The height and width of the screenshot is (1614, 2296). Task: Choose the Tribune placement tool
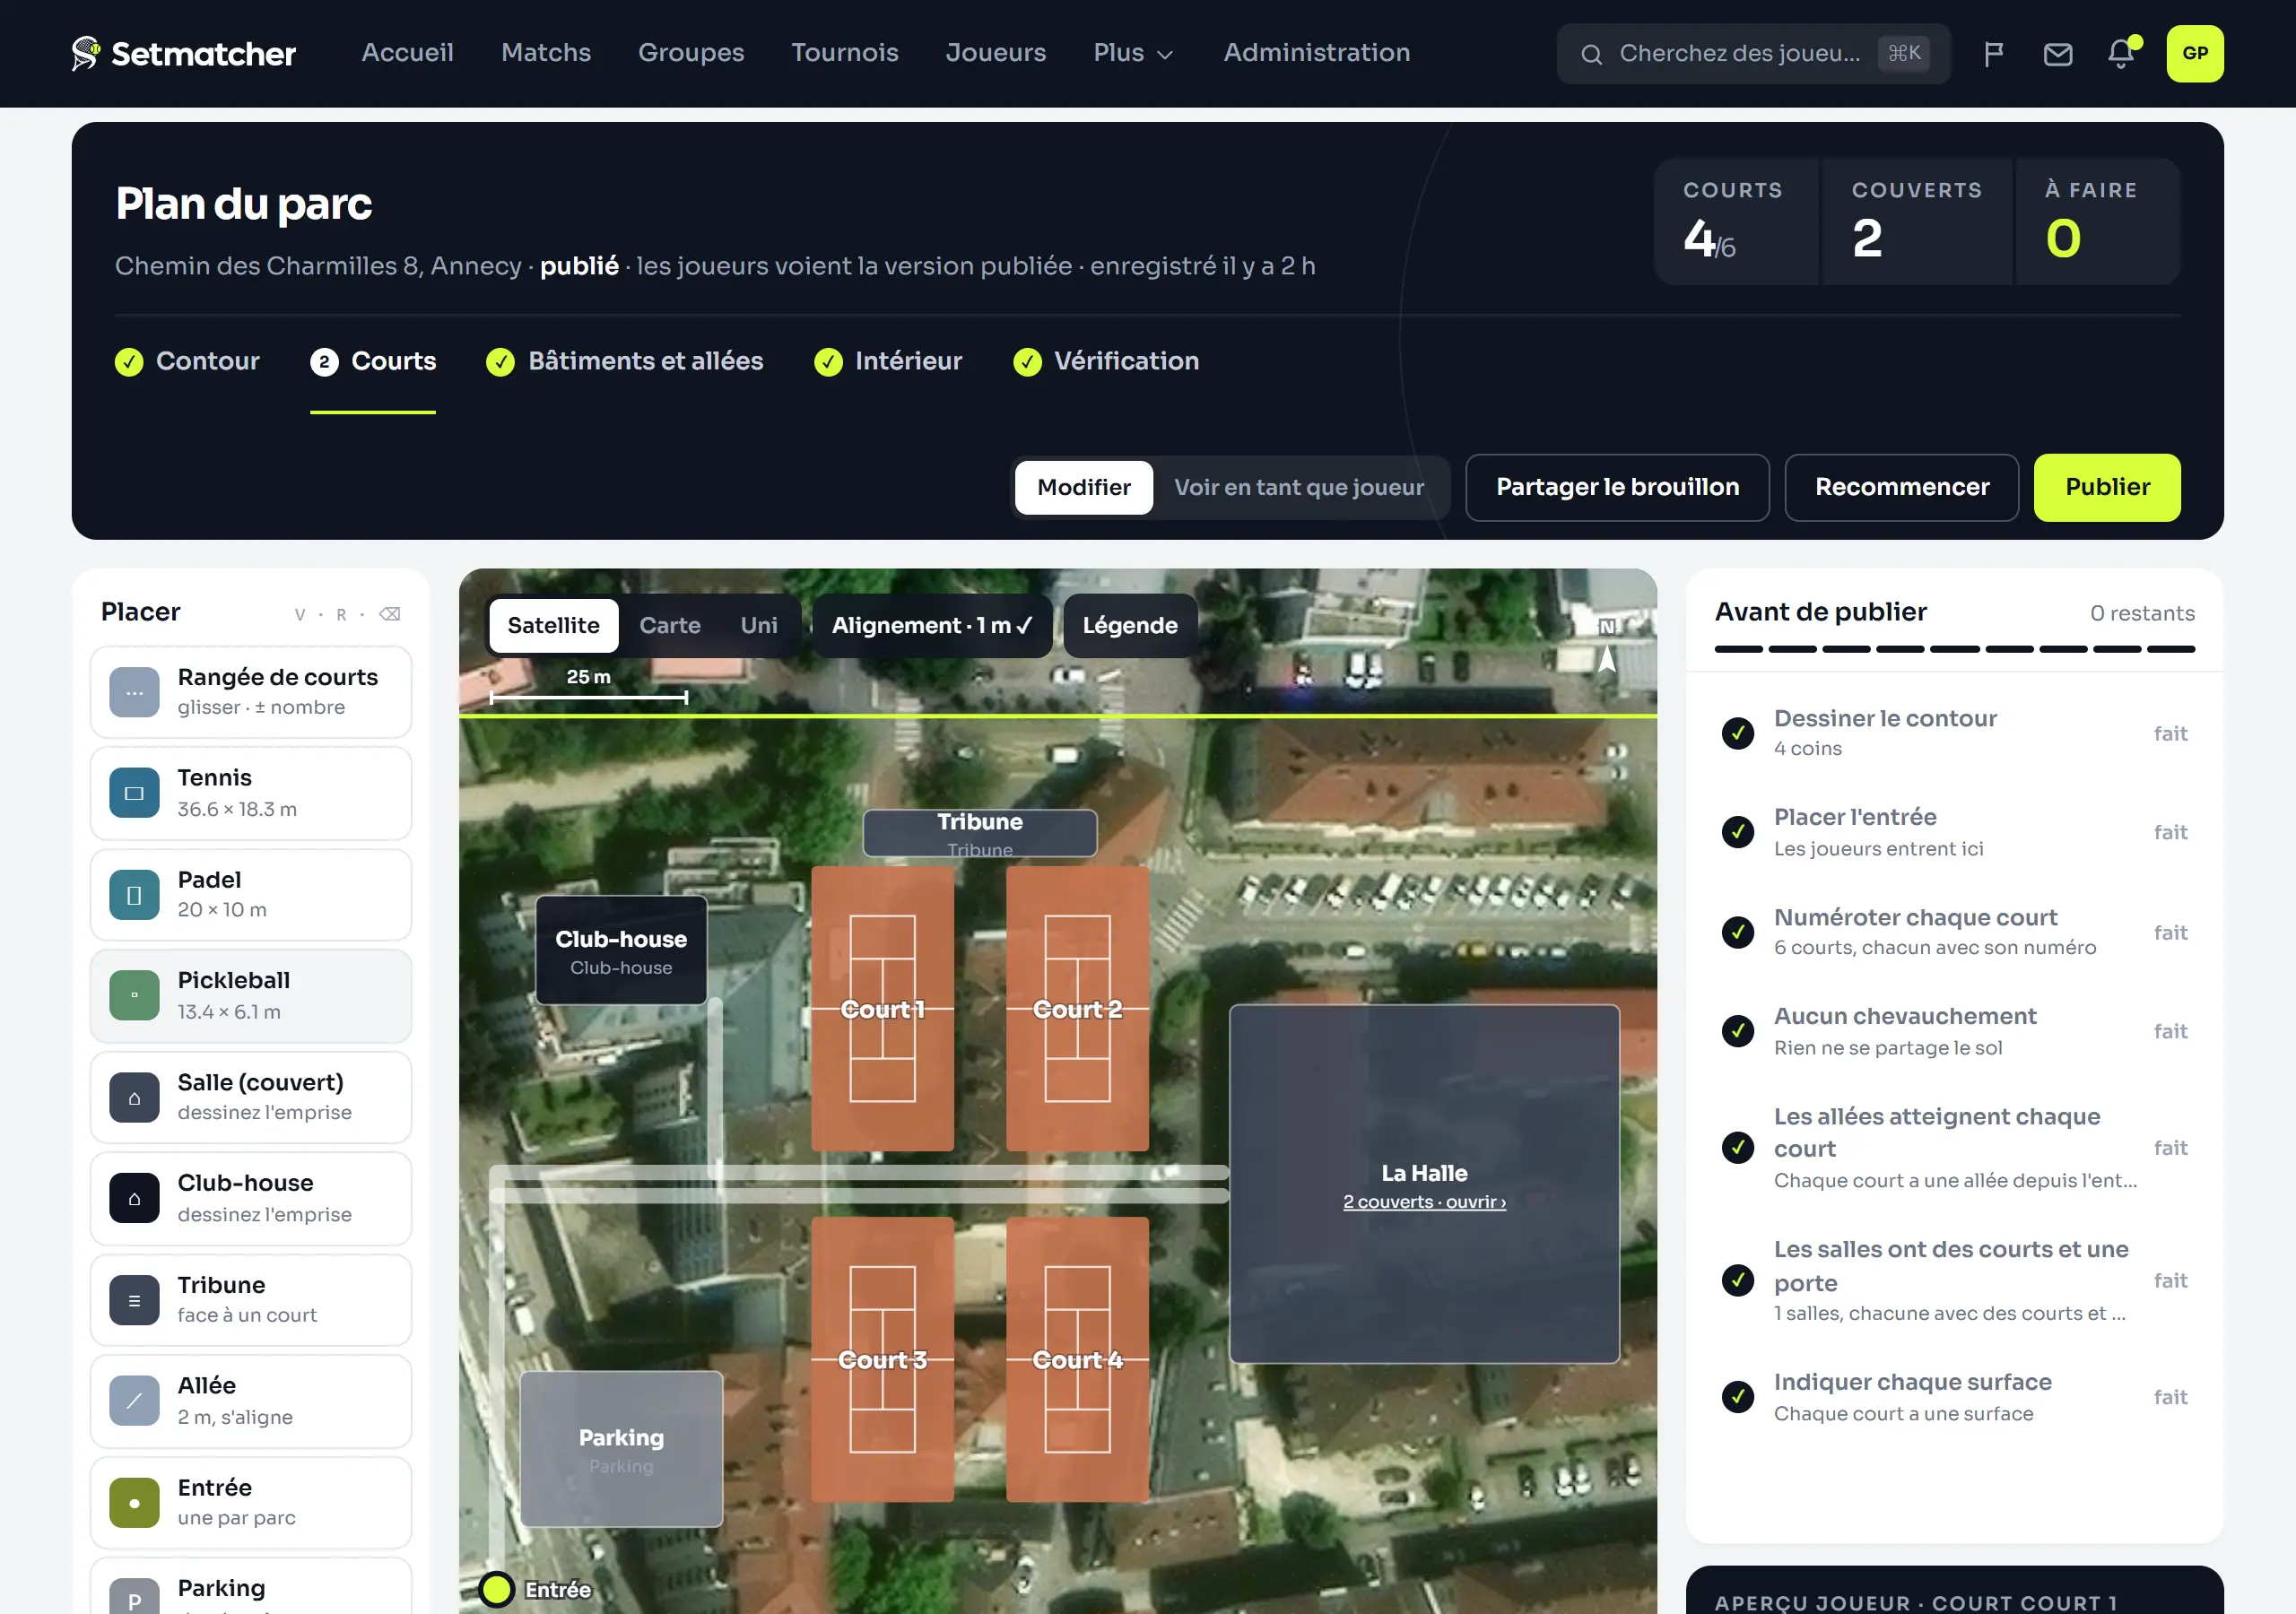[x=251, y=1300]
